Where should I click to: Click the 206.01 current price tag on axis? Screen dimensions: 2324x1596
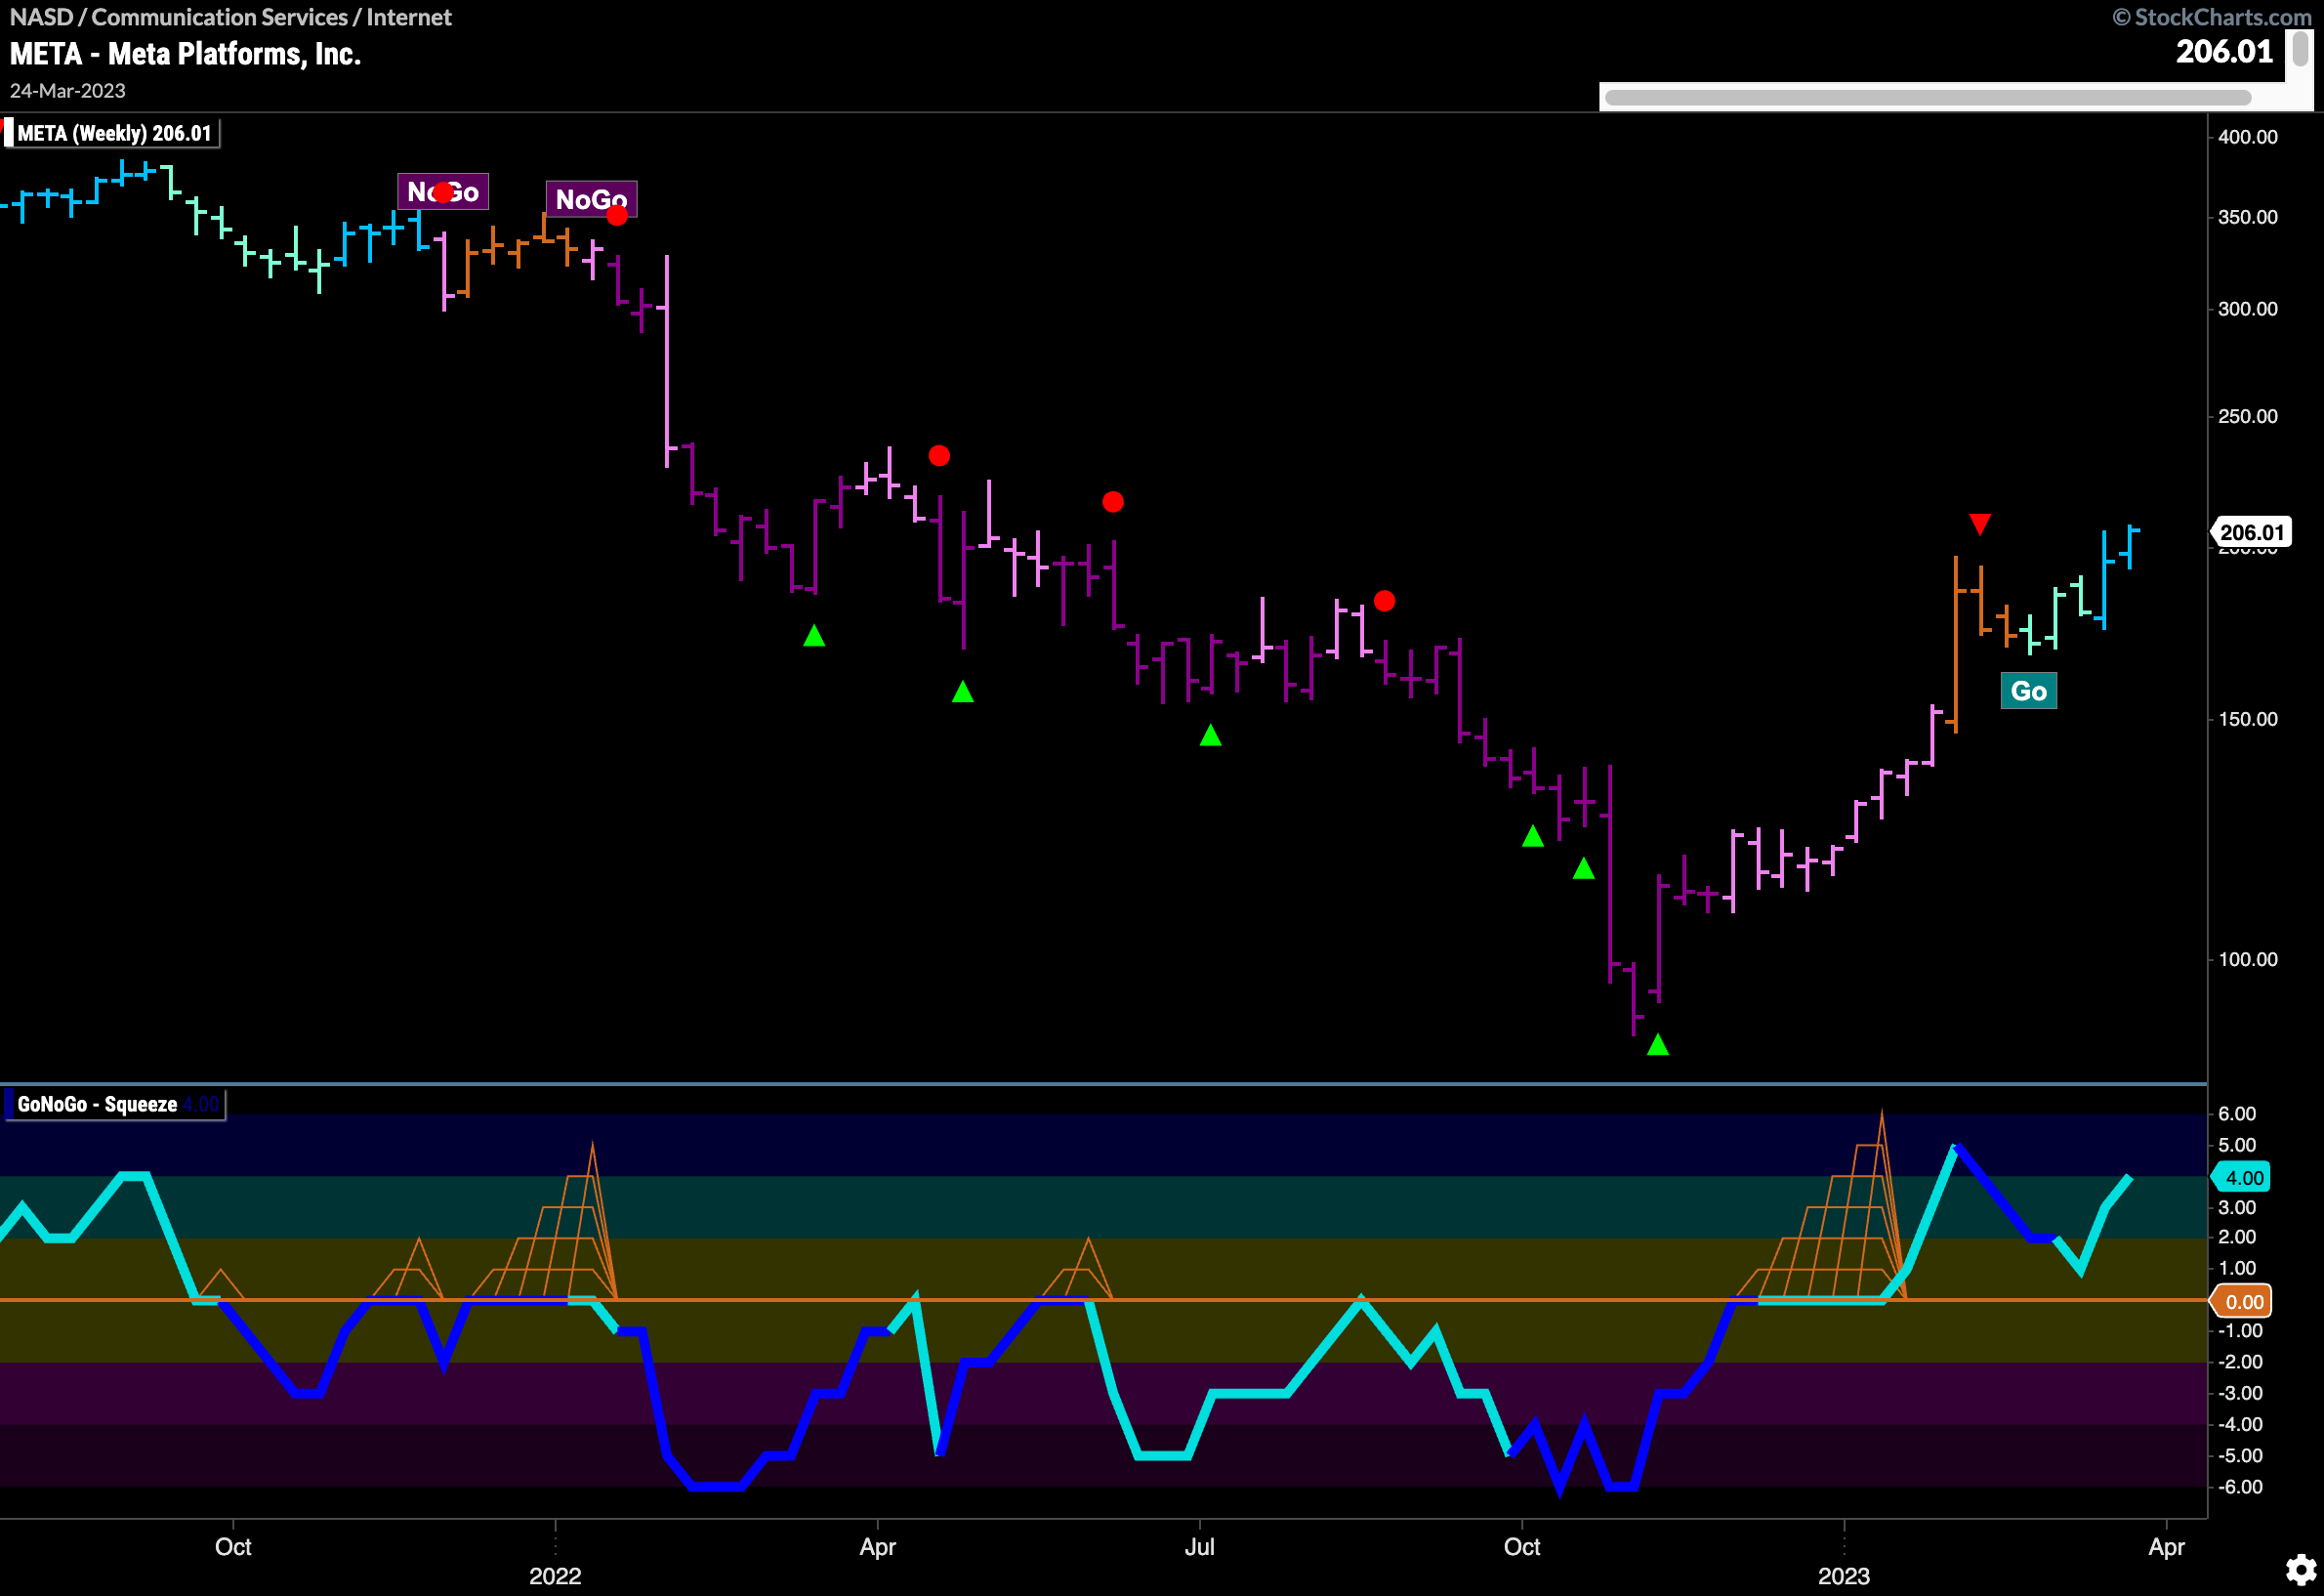tap(2252, 532)
